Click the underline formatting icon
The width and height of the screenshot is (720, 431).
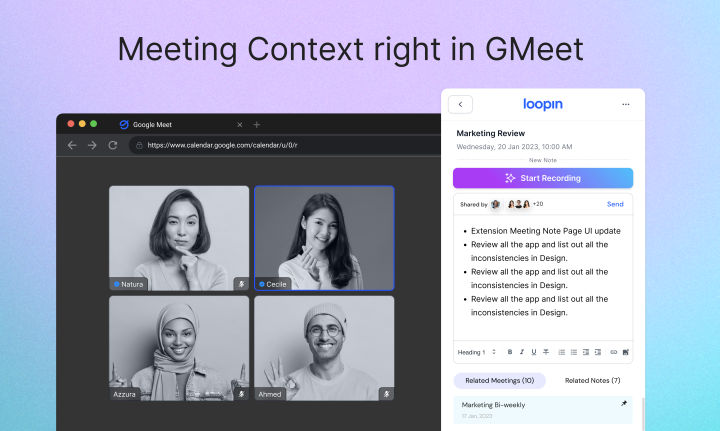coord(534,352)
